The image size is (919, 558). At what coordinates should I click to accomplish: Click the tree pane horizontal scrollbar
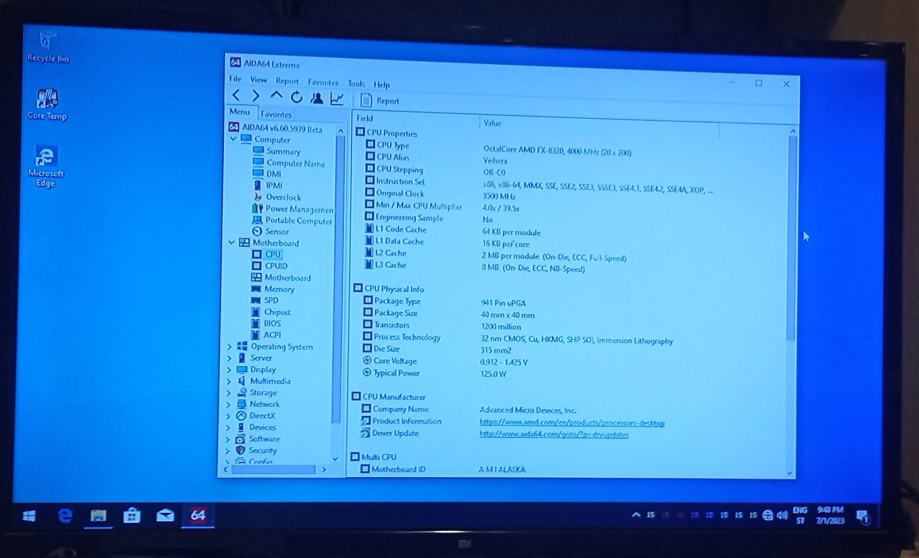274,469
